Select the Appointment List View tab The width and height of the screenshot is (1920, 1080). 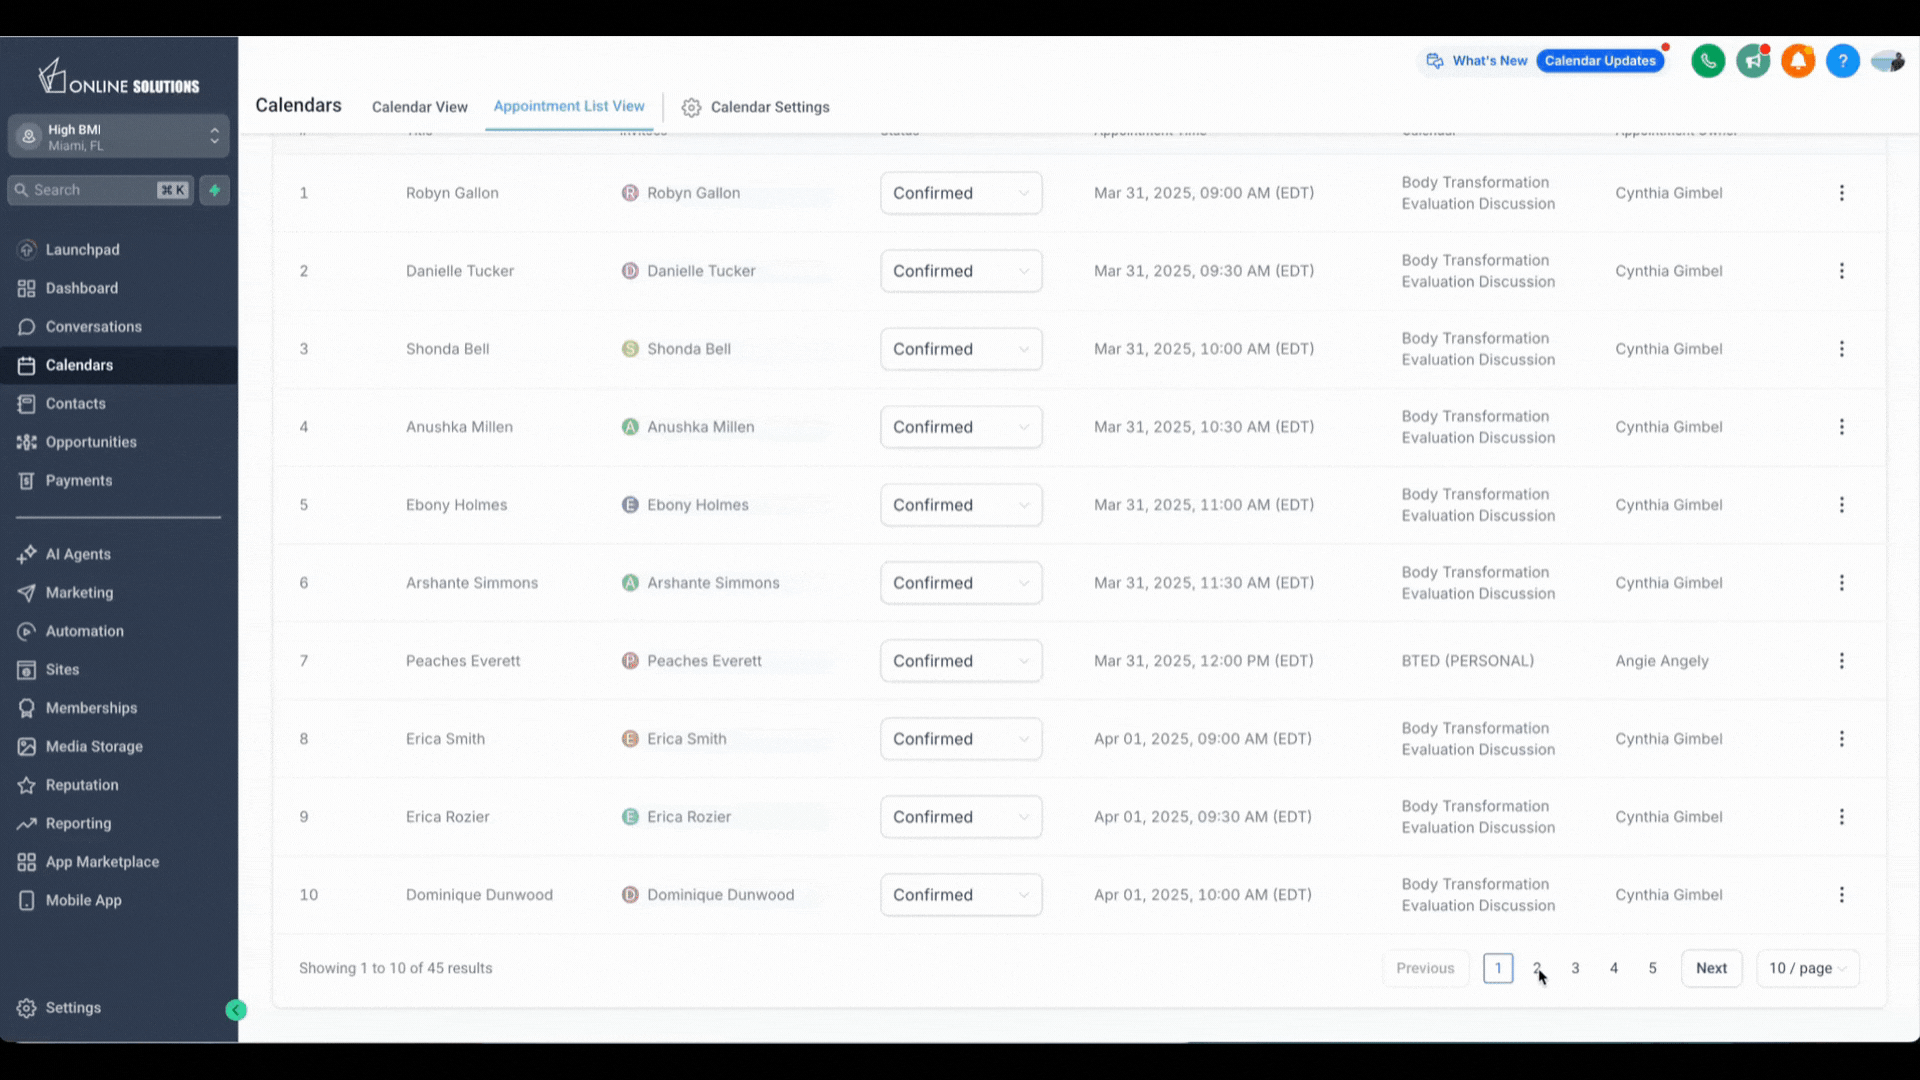[569, 106]
